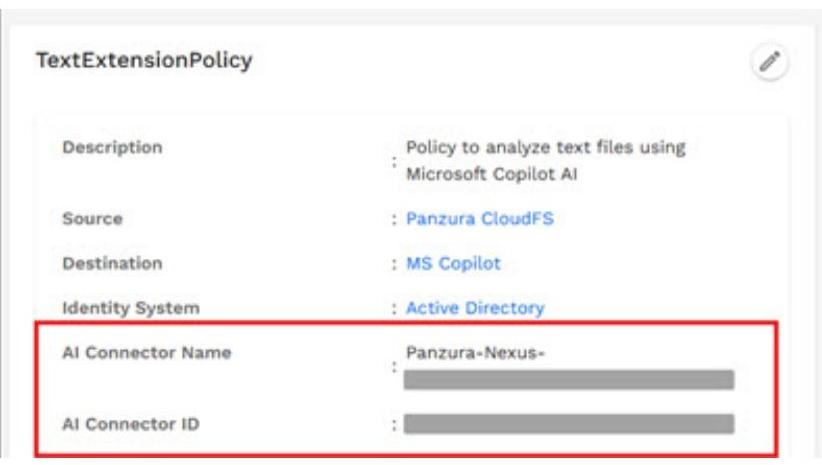The image size is (822, 465).
Task: Click the Identity System field label
Action: coord(131,308)
